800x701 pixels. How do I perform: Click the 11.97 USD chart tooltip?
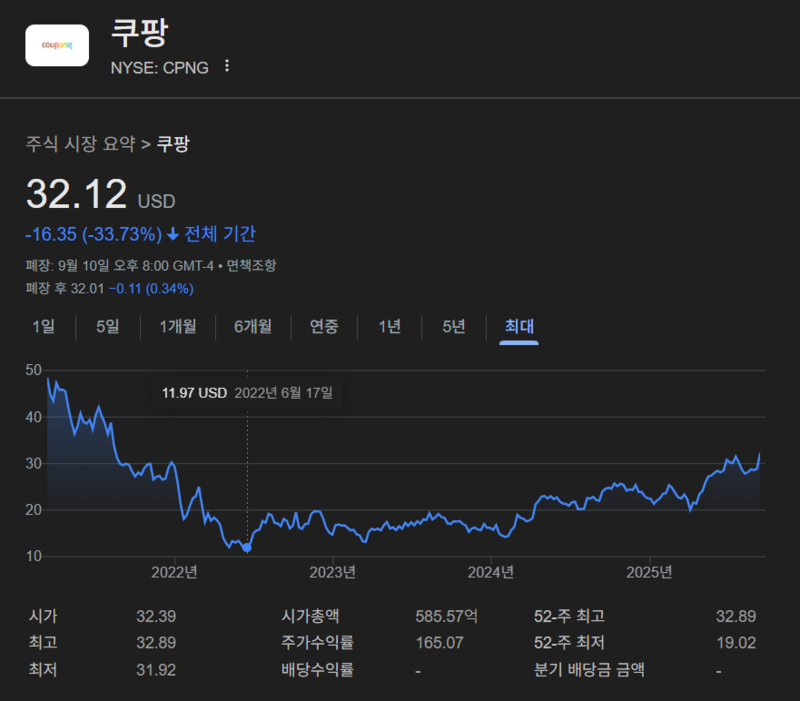pos(247,393)
